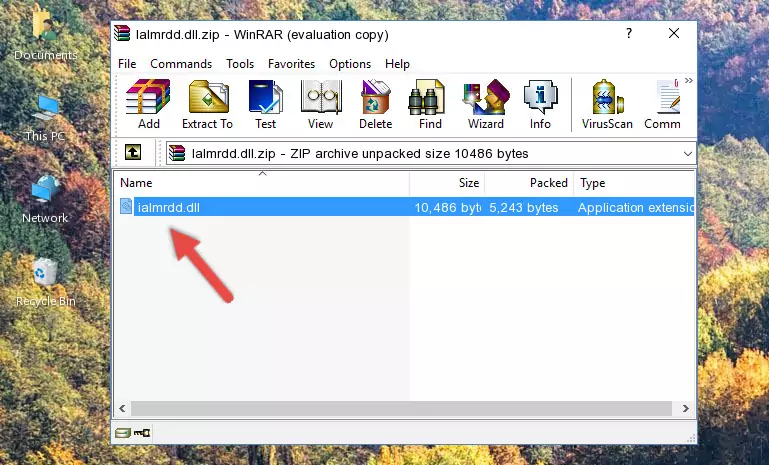Open the View file tool
Viewport: 769px width, 465px height.
[321, 104]
